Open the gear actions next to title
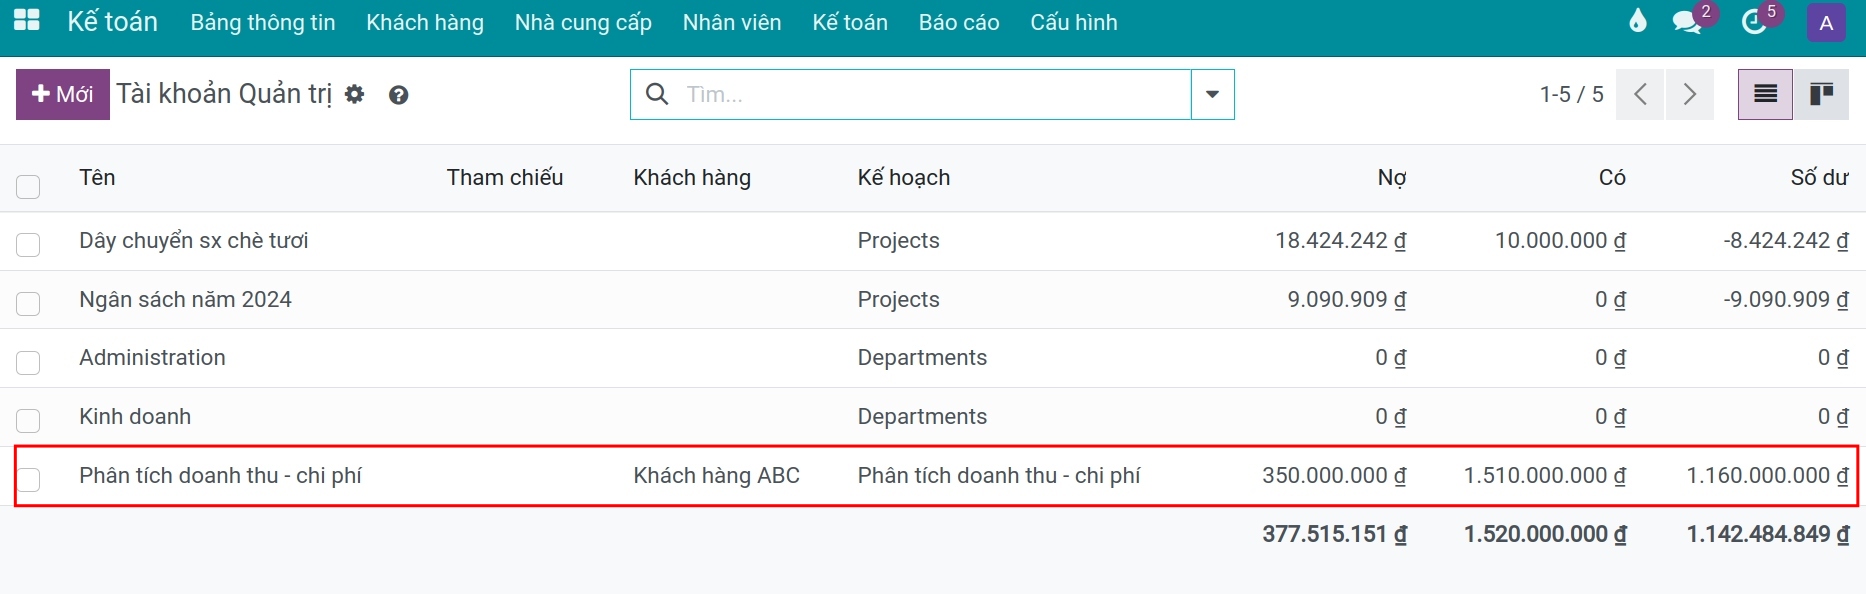Viewport: 1866px width, 594px height. pos(355,95)
